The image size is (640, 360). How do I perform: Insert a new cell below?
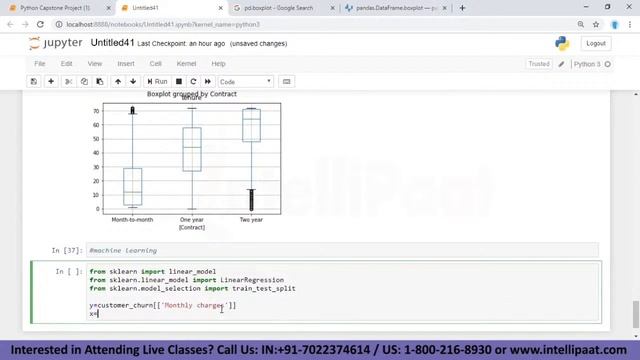[x=51, y=82]
